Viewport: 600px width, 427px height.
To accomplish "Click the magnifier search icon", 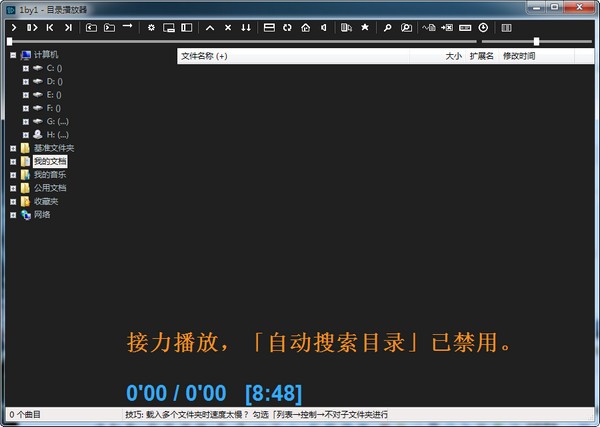I will point(388,27).
